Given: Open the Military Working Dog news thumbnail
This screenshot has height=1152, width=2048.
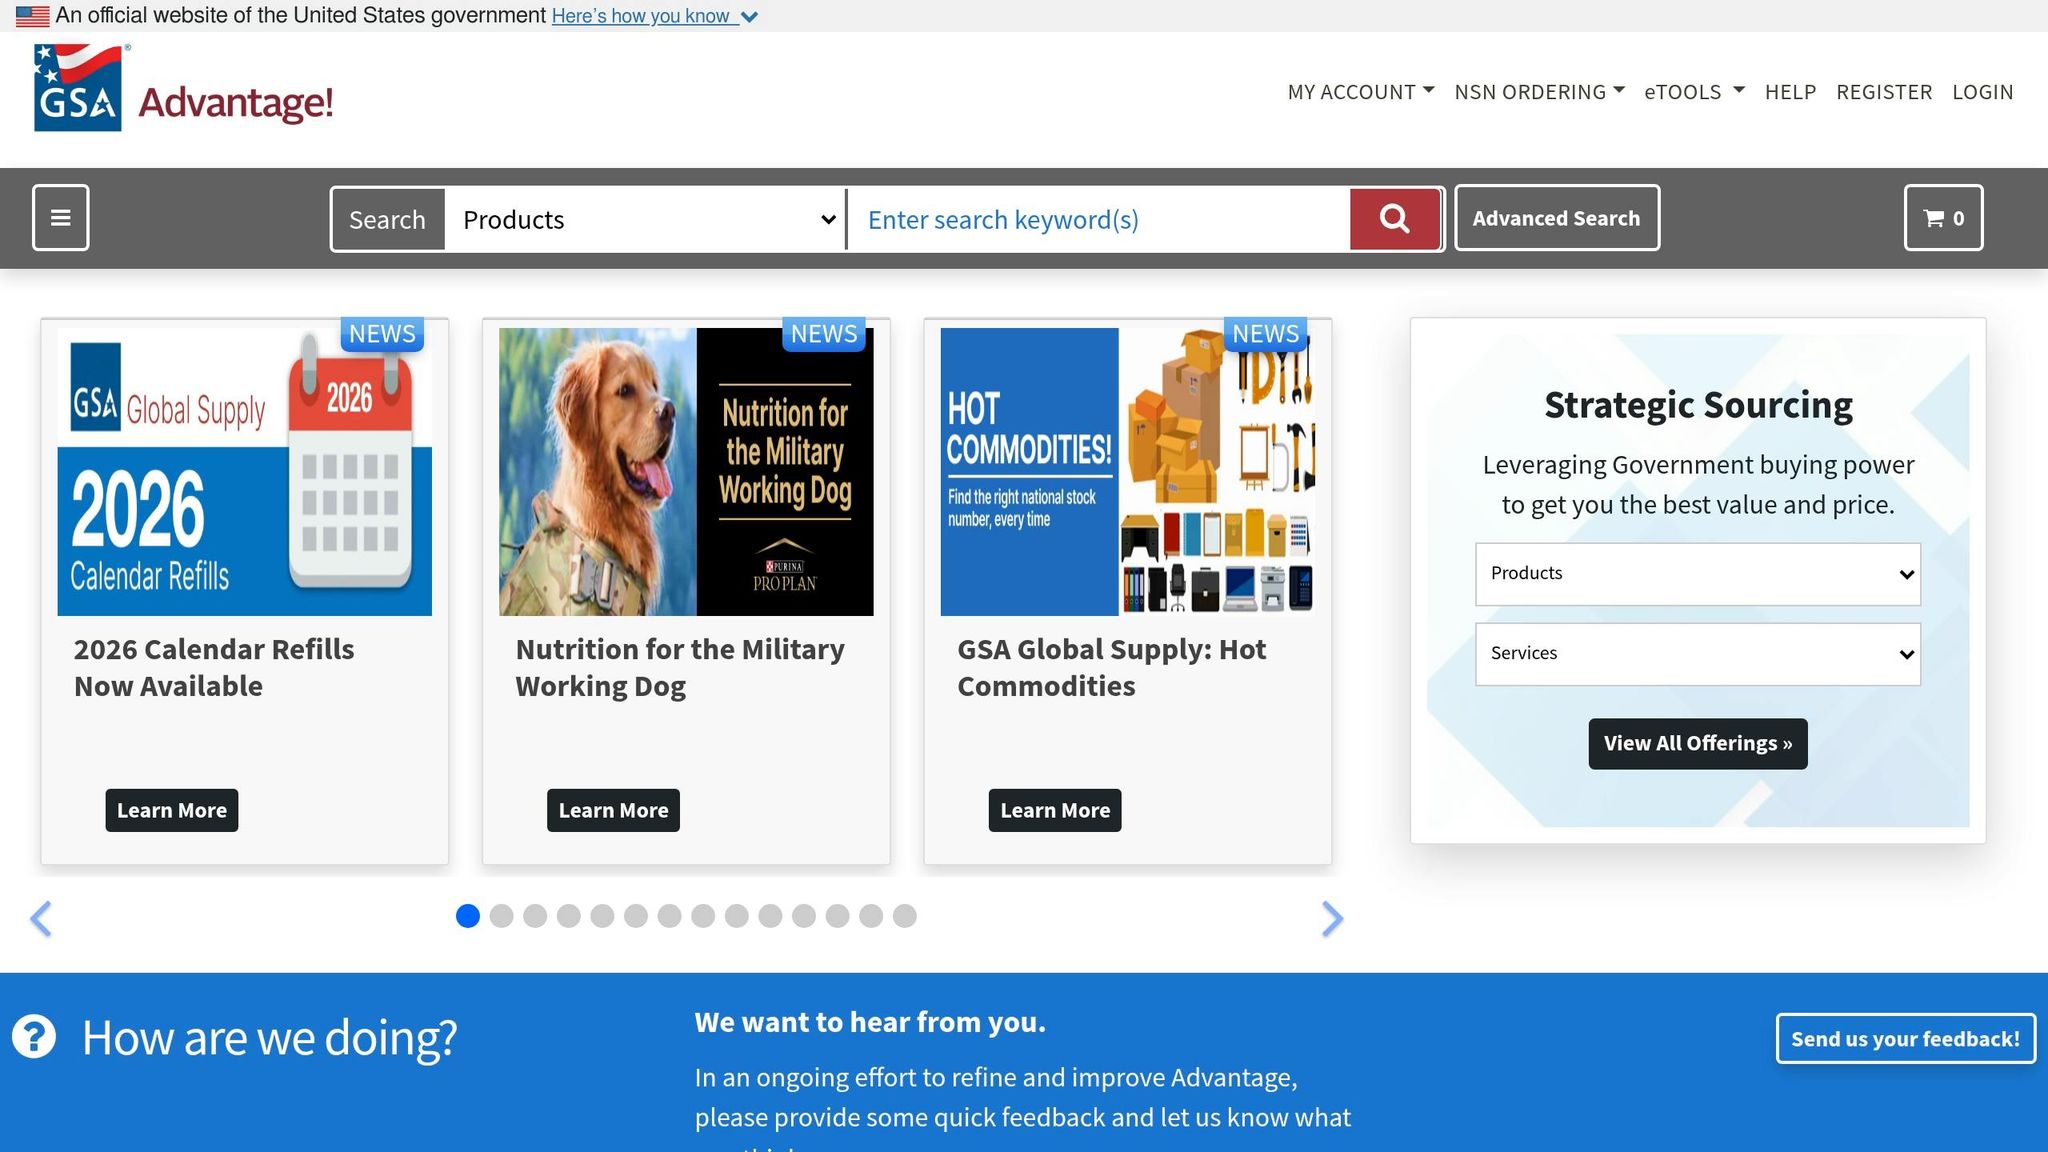Looking at the screenshot, I should coord(686,471).
